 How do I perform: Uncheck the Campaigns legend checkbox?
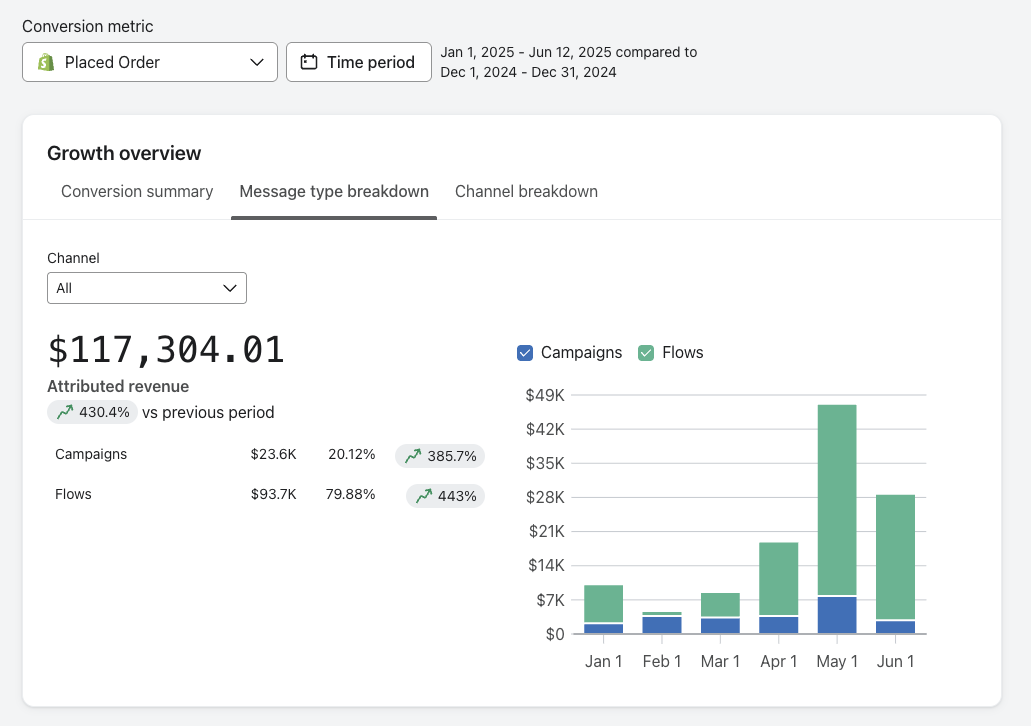[525, 353]
